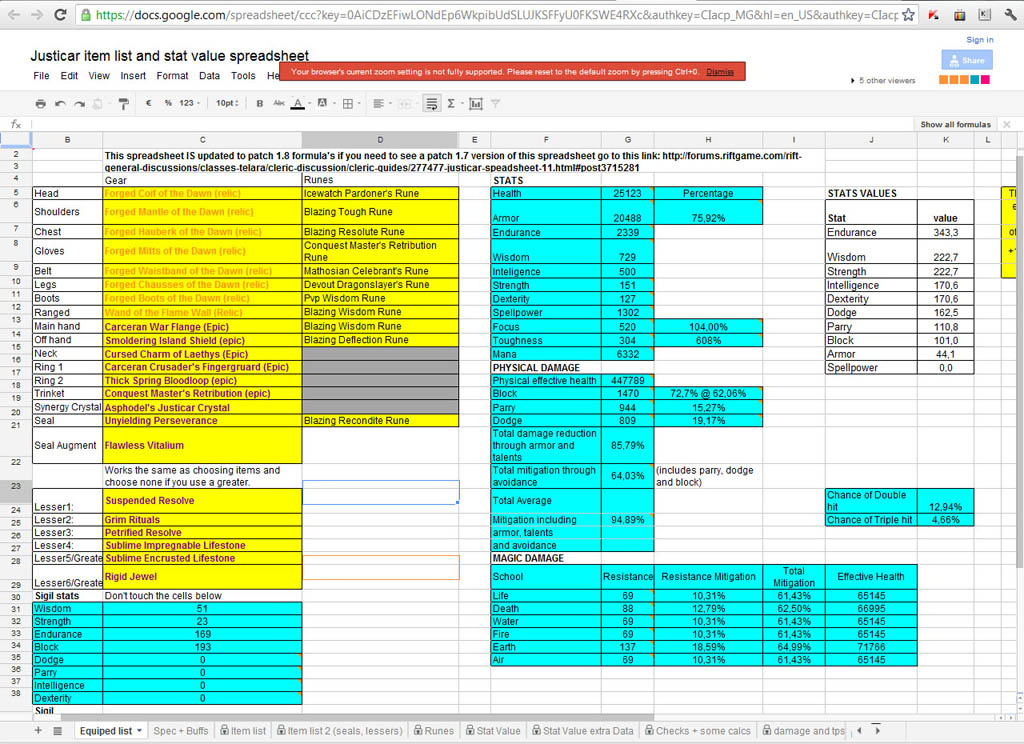1024x744 pixels.
Task: Click the horizontal align icon
Action: [x=378, y=103]
